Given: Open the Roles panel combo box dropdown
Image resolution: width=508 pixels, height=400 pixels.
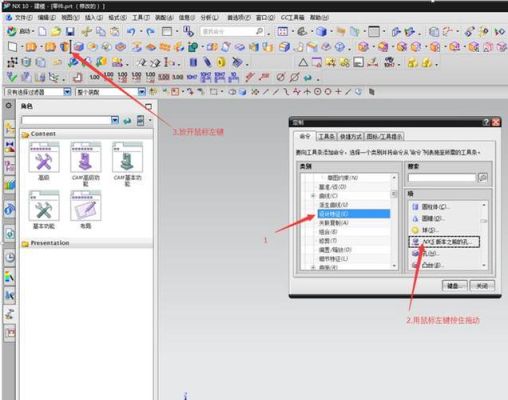Looking at the screenshot, I should pos(115,120).
